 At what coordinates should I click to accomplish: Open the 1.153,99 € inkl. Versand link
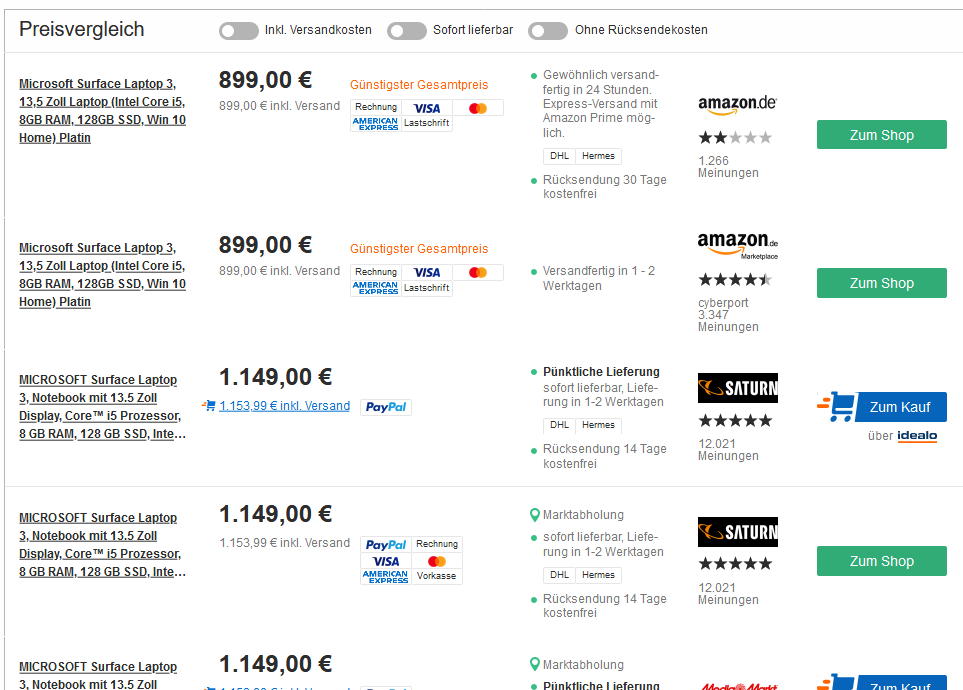point(285,406)
